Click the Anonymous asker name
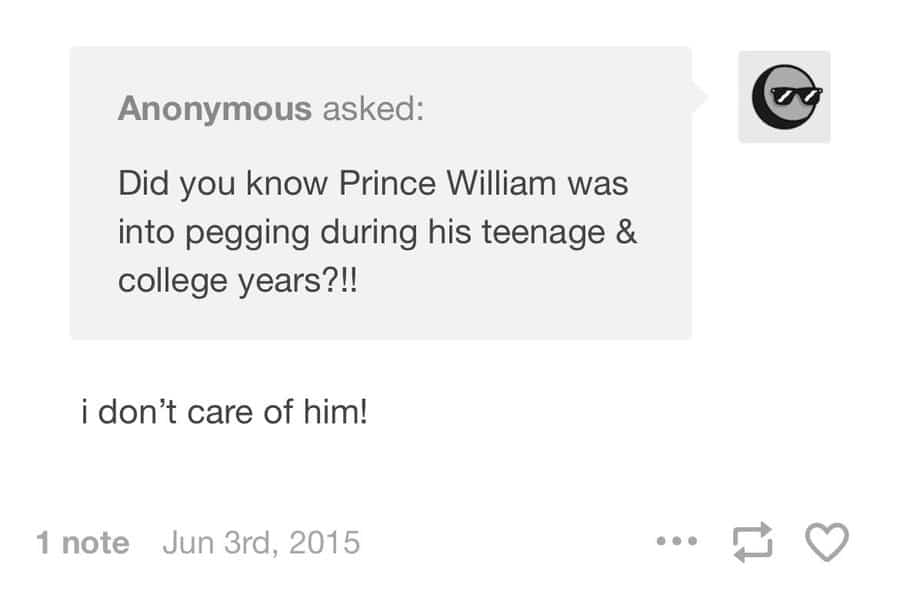Viewport: 900px width, 605px height. point(215,108)
